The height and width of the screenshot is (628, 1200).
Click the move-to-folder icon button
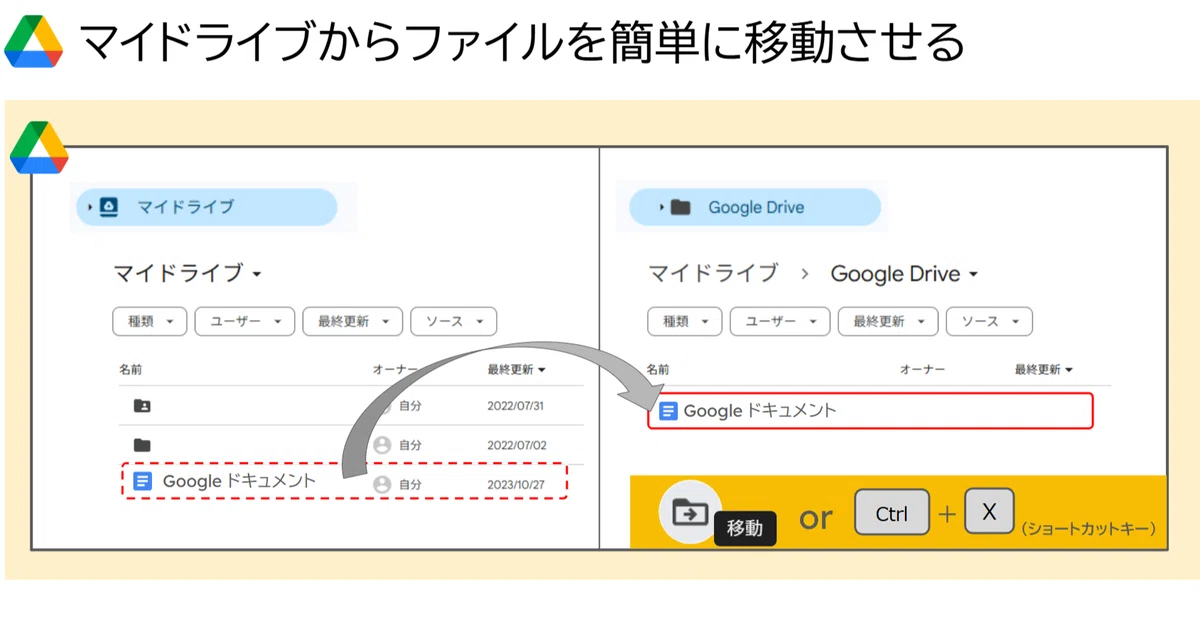690,512
